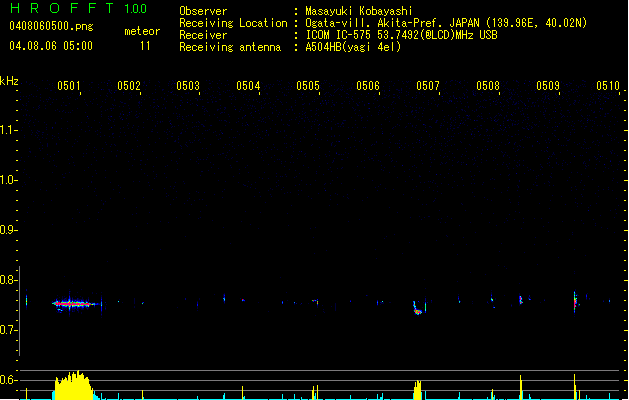This screenshot has height=400, width=629.
Task: Click the date stamp 04.08.06 05:00
Action: coord(51,46)
